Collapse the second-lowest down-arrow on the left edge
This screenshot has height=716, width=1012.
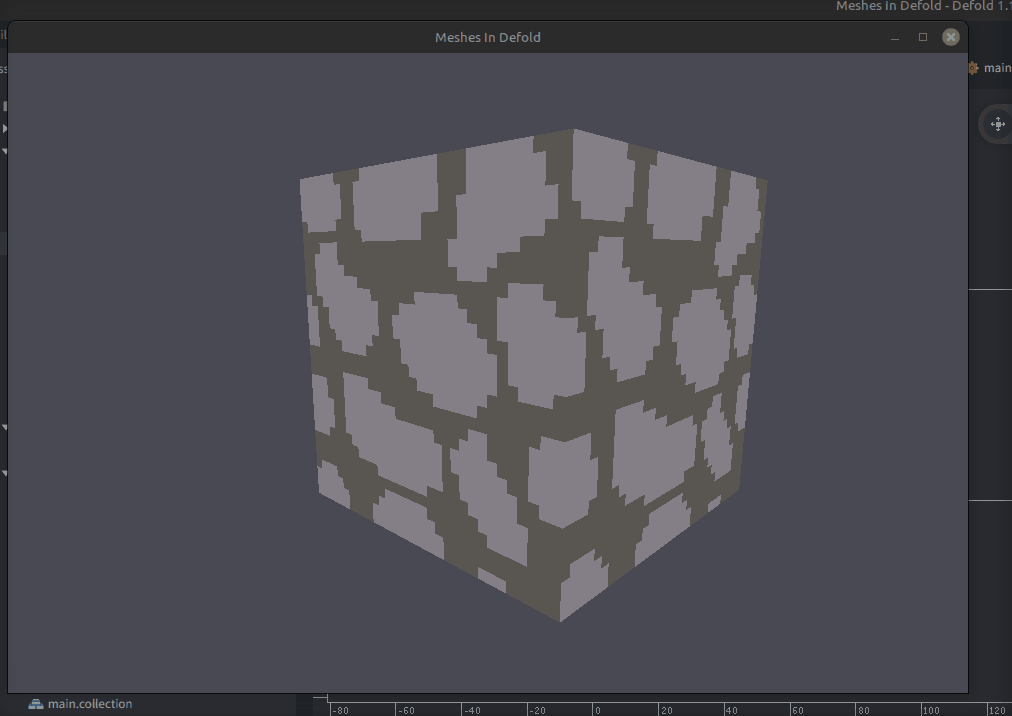click(x=4, y=427)
